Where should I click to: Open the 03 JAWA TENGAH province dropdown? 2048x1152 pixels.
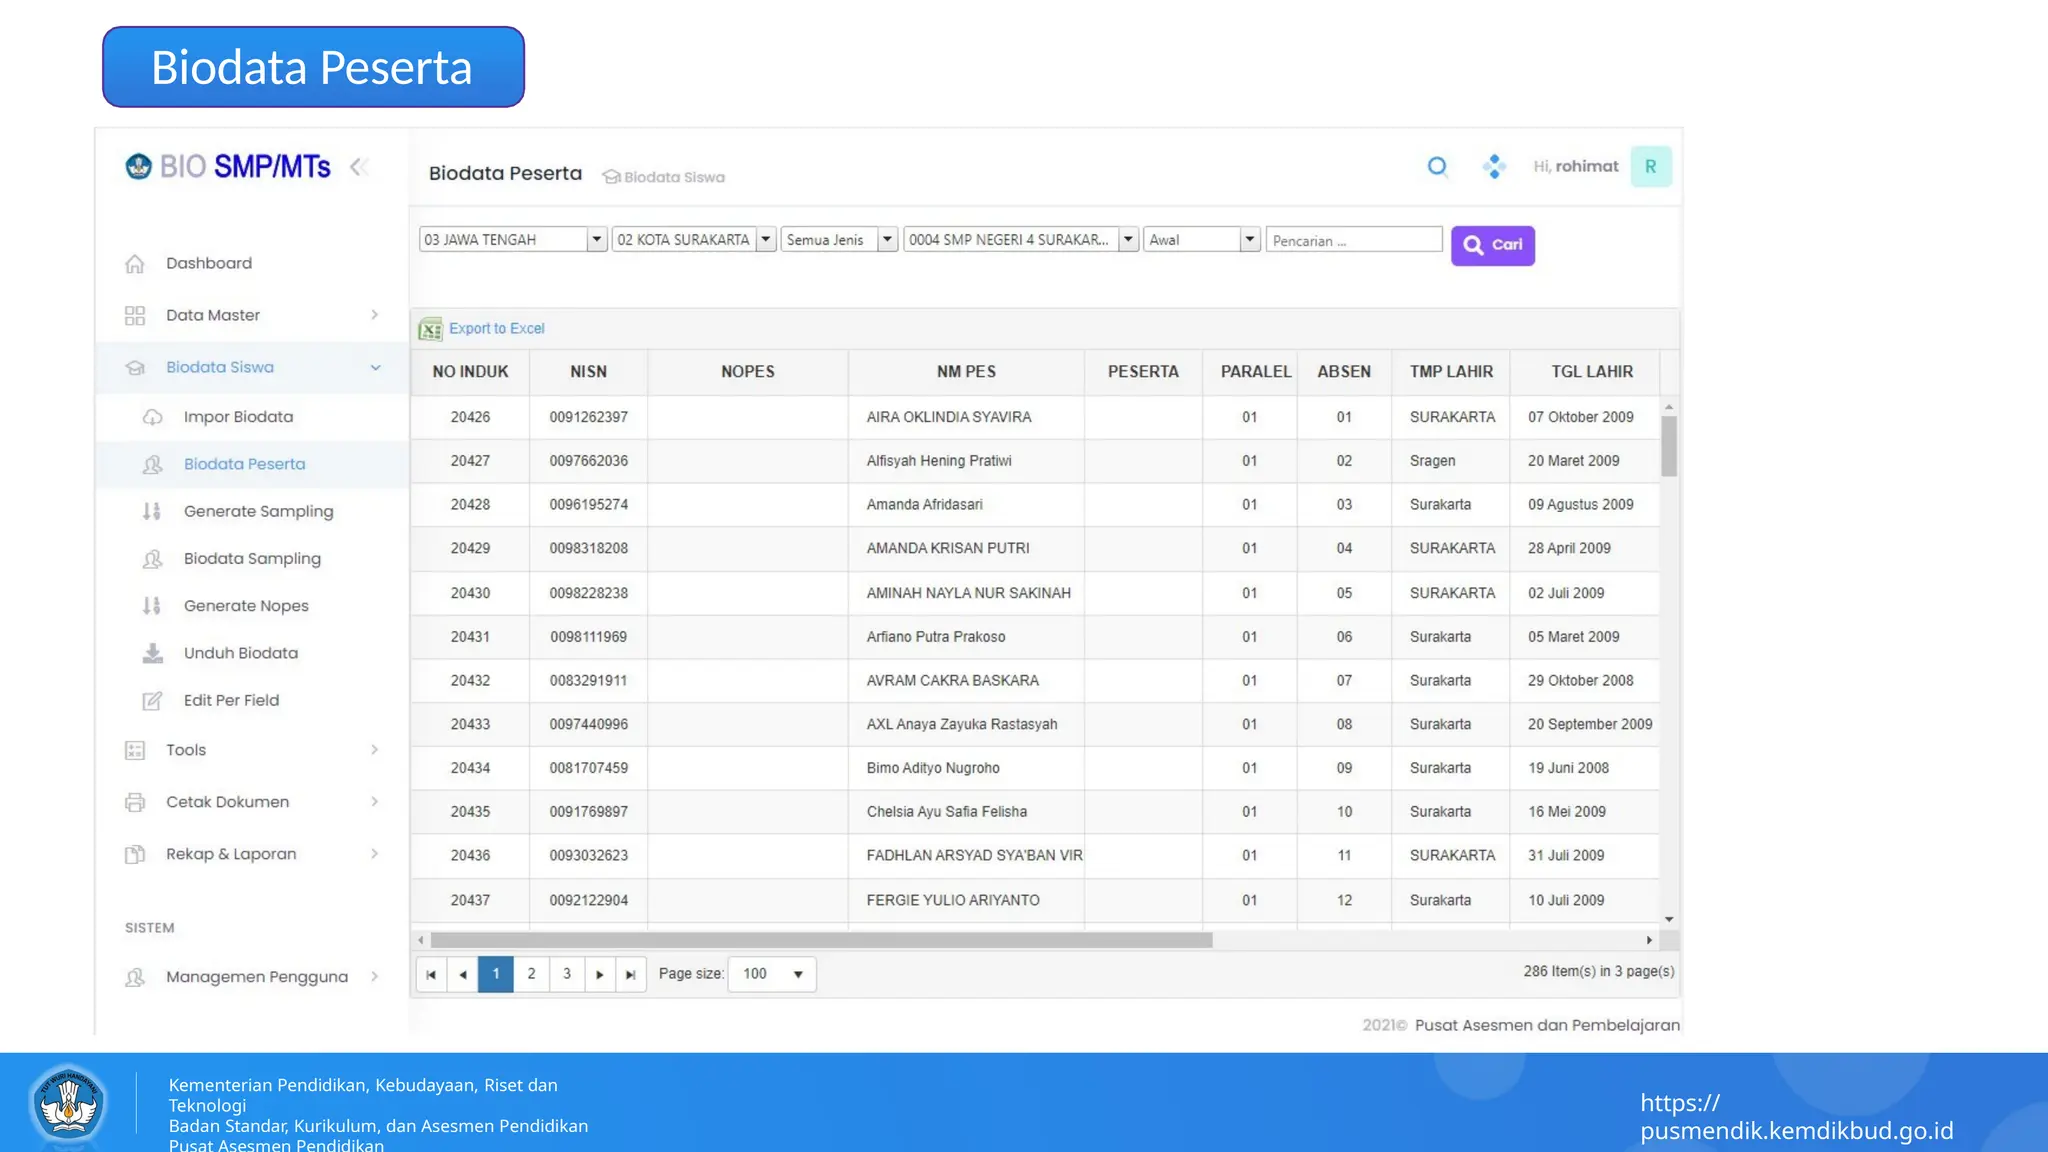pos(596,240)
